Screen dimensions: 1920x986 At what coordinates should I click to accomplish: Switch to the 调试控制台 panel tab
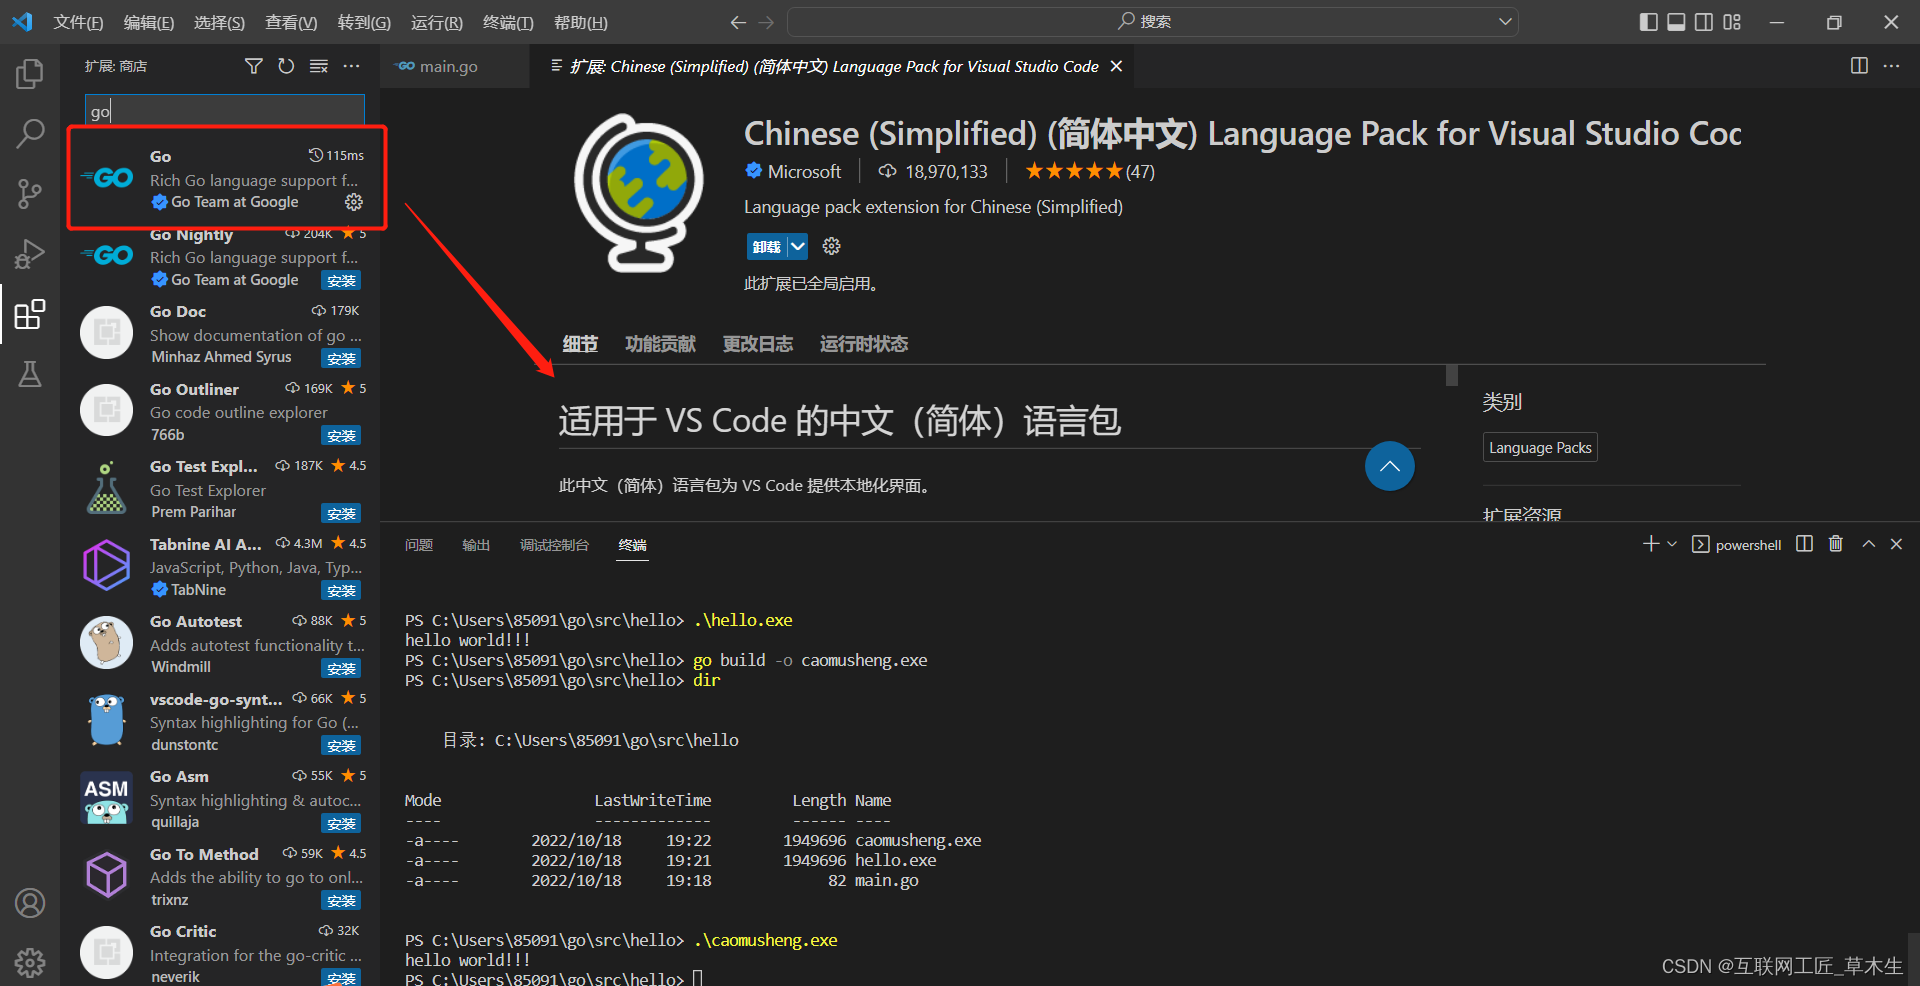[554, 545]
